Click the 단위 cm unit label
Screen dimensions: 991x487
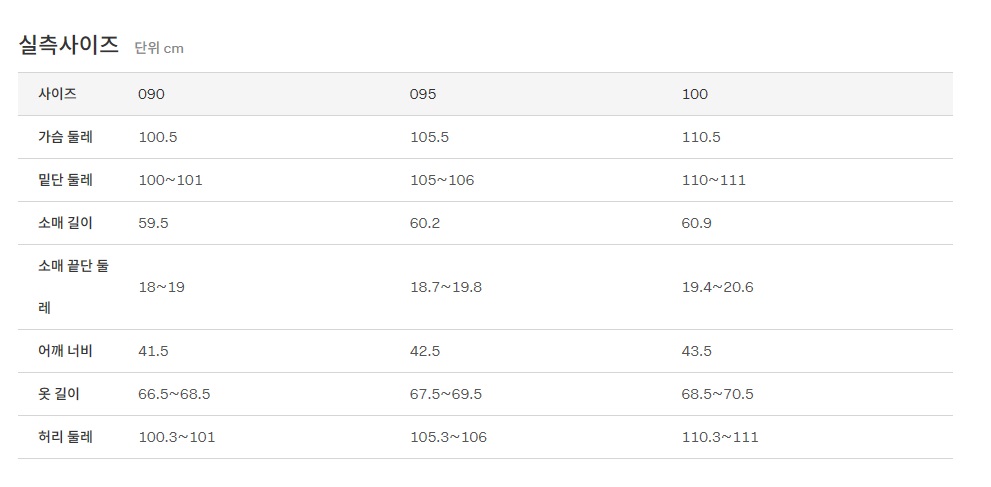[x=159, y=48]
